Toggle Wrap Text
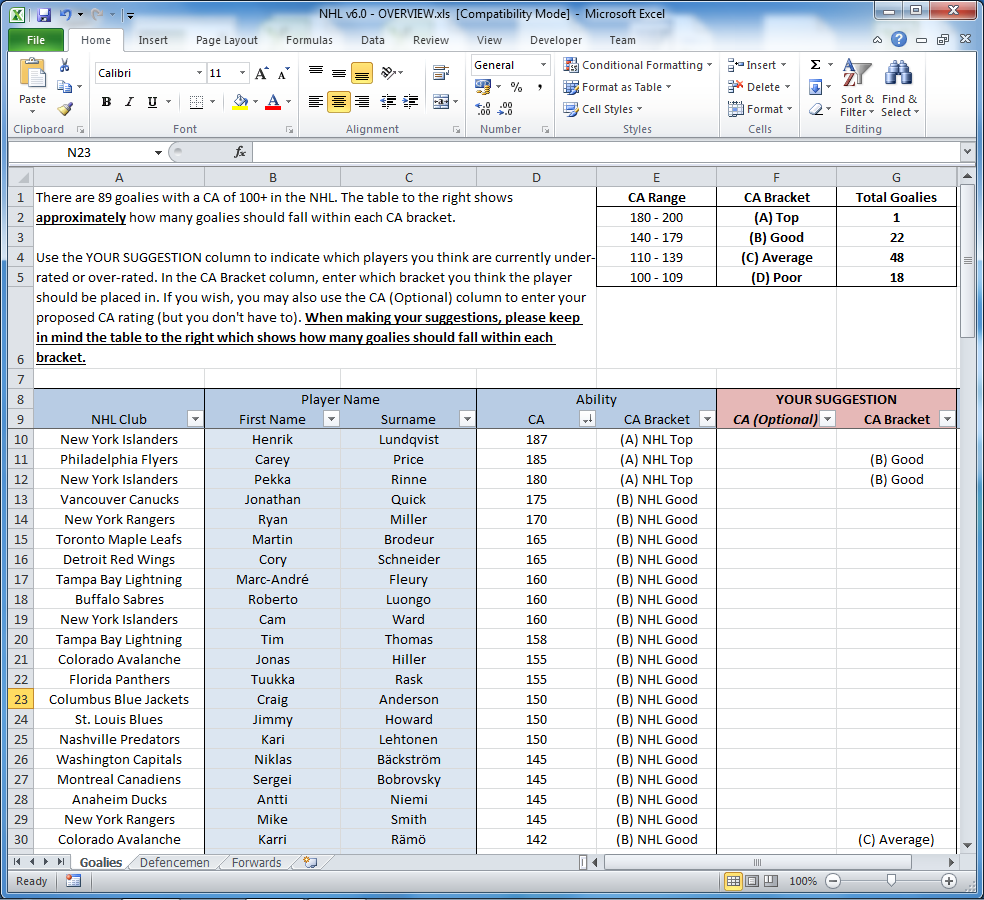The height and width of the screenshot is (900, 984). (x=441, y=73)
